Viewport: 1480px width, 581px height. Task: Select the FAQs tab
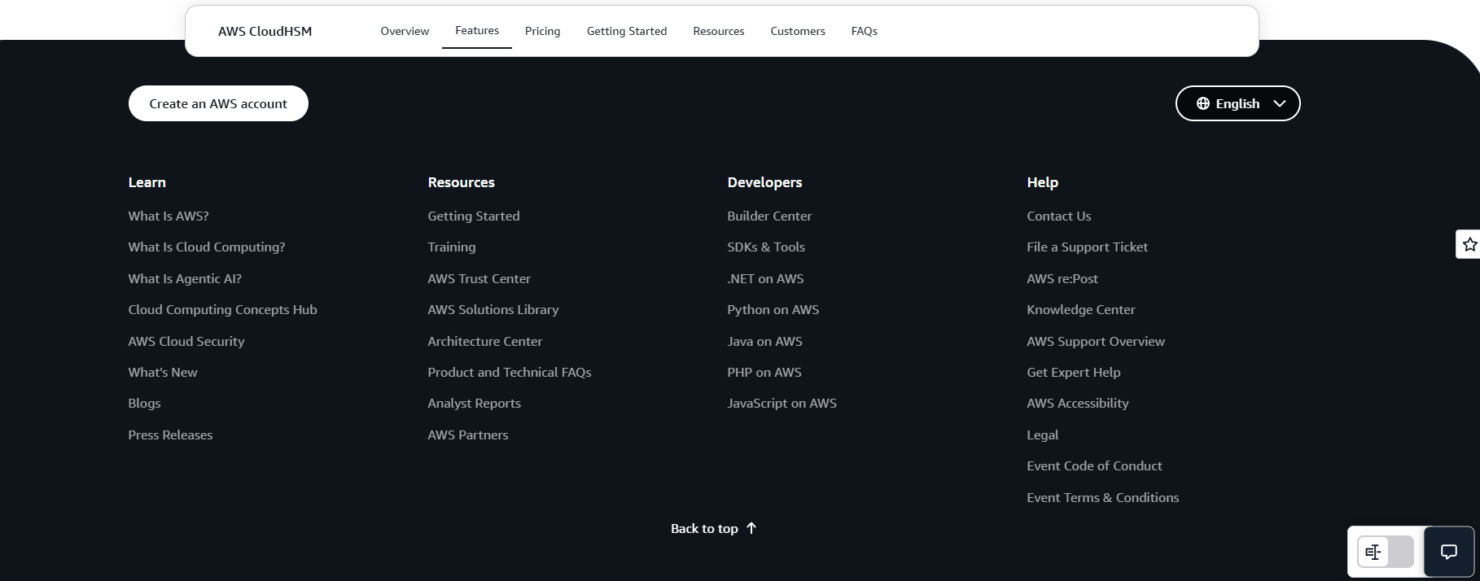pyautogui.click(x=864, y=31)
